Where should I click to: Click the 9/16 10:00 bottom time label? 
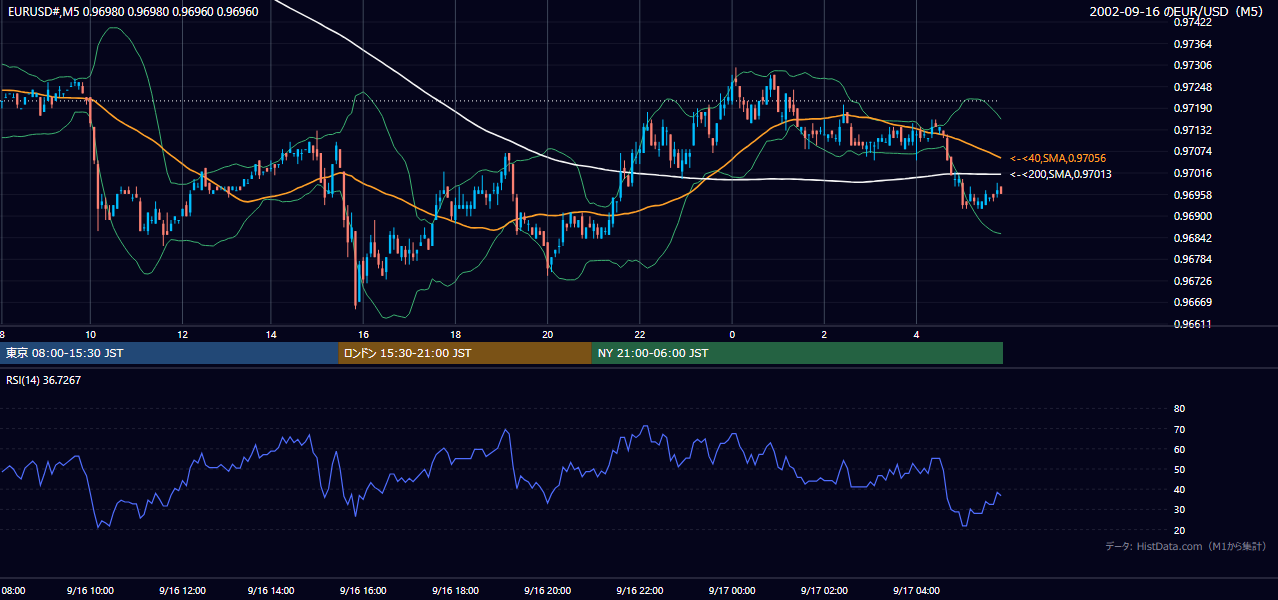pyautogui.click(x=88, y=591)
